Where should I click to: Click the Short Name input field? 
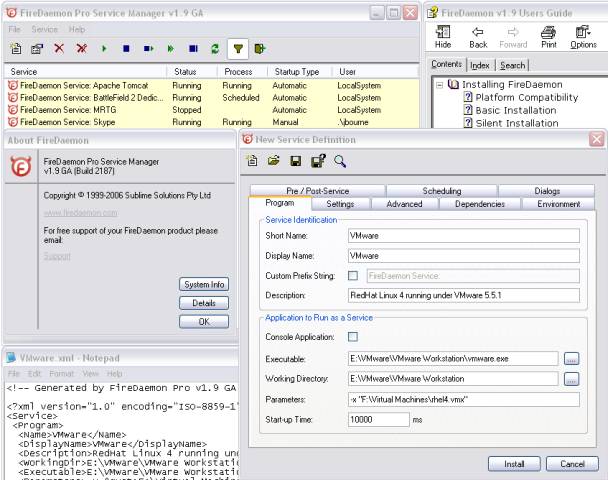coord(464,235)
